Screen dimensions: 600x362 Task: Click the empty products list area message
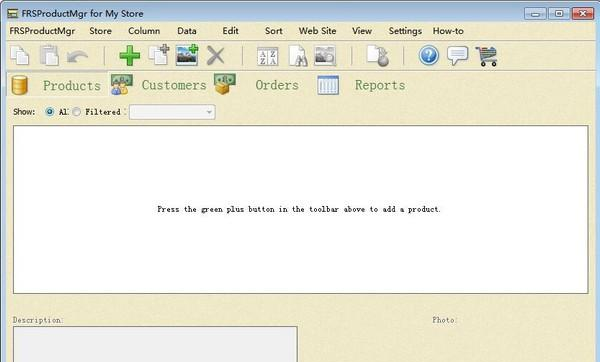coord(299,209)
